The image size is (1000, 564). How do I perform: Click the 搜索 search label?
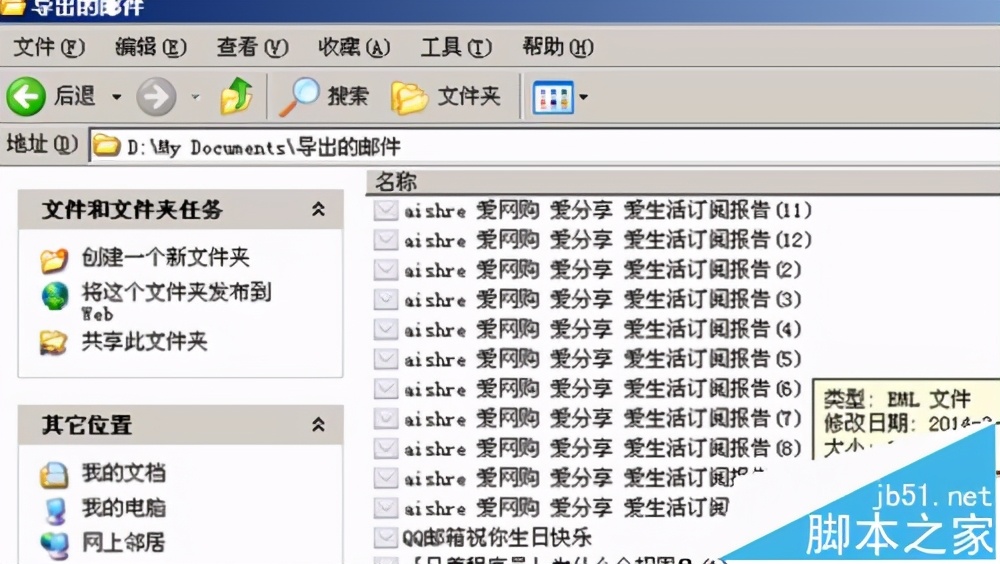coord(348,97)
